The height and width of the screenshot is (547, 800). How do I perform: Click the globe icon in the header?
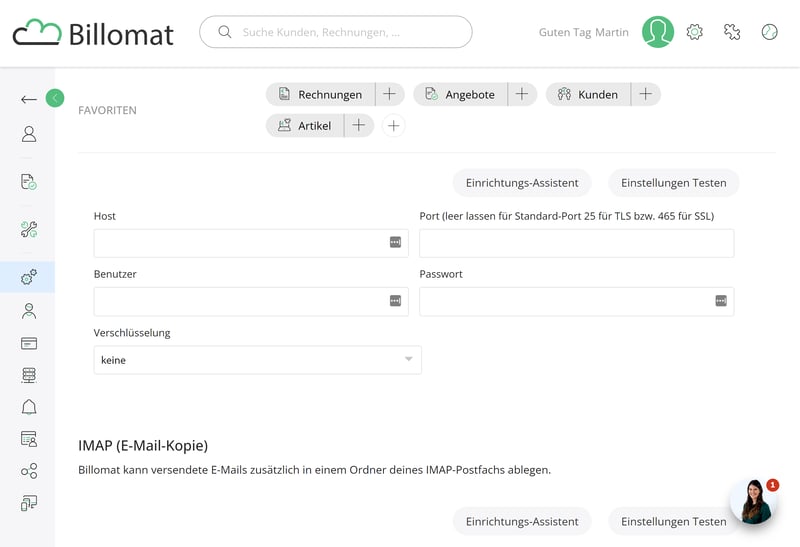tap(769, 32)
